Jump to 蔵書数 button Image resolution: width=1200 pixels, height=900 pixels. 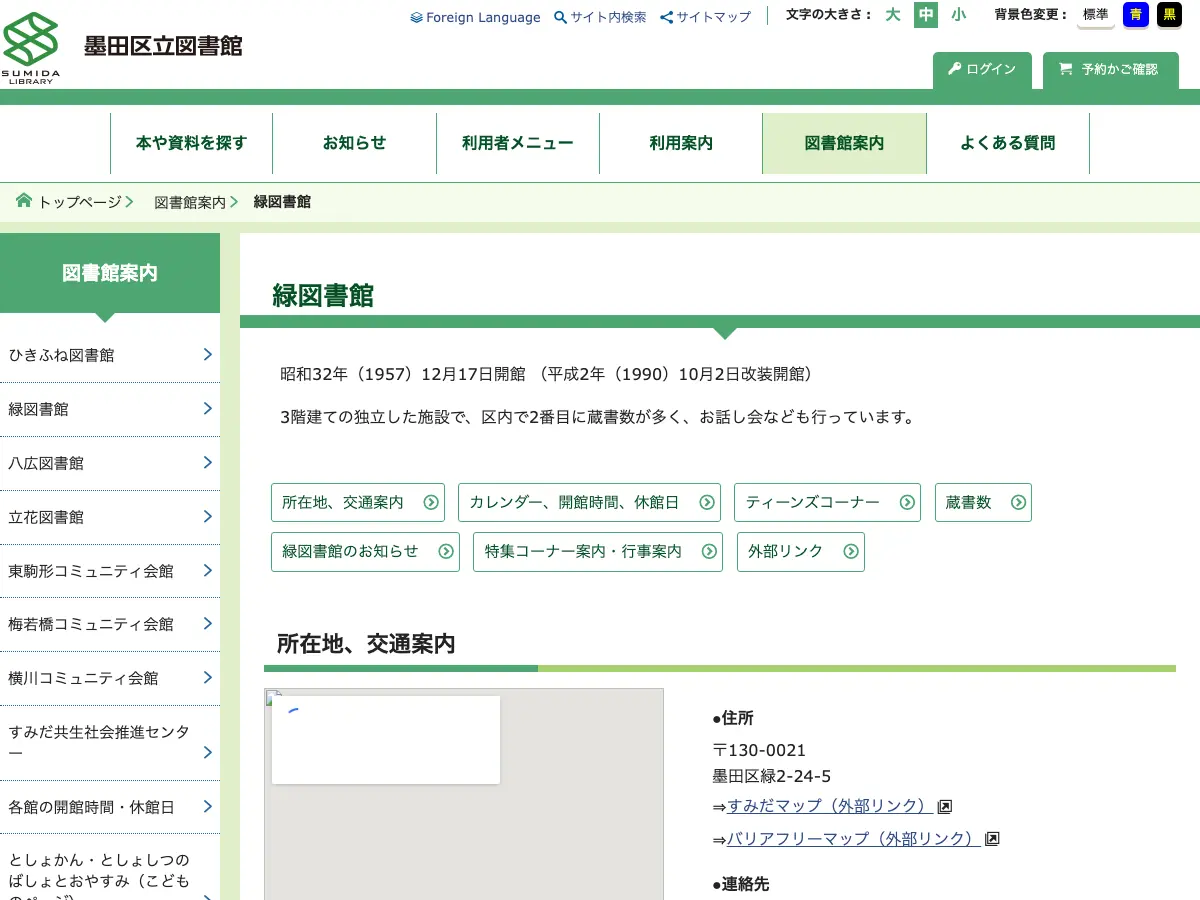[983, 502]
